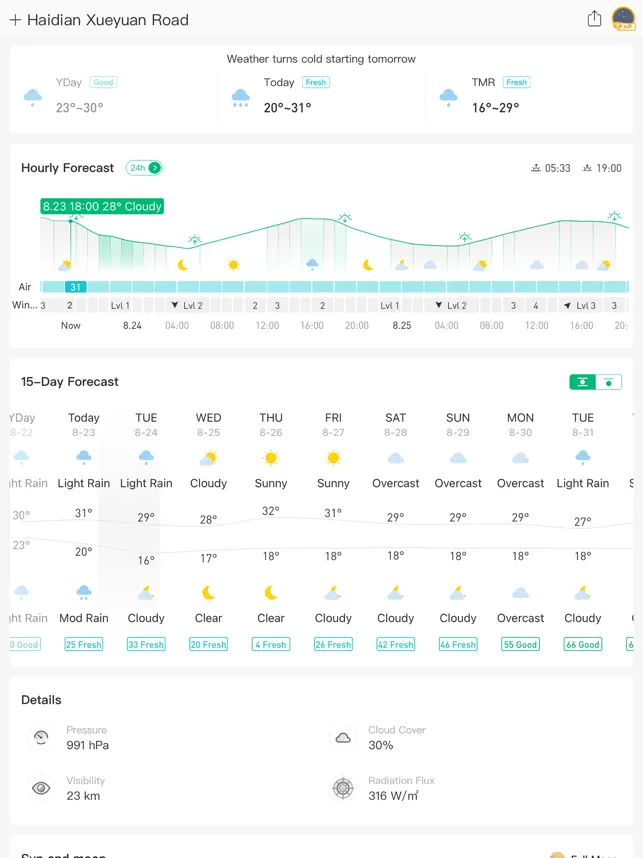The image size is (643, 858).
Task: Open the user avatar profile
Action: pyautogui.click(x=623, y=19)
